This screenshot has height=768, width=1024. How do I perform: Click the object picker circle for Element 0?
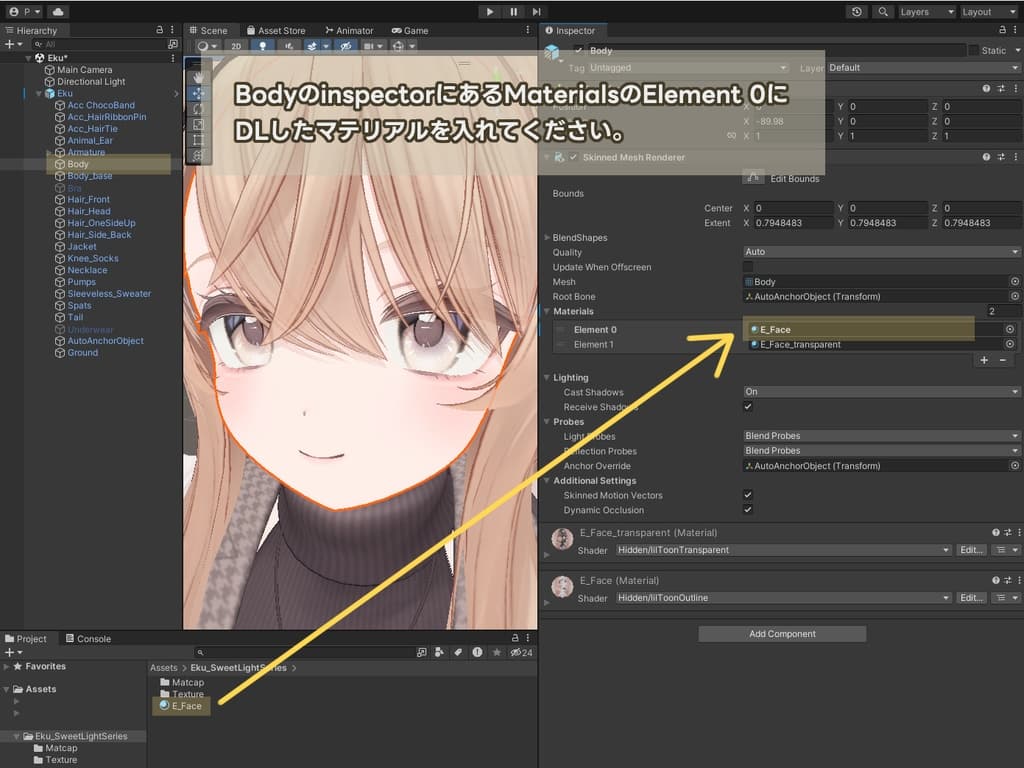pos(1010,329)
